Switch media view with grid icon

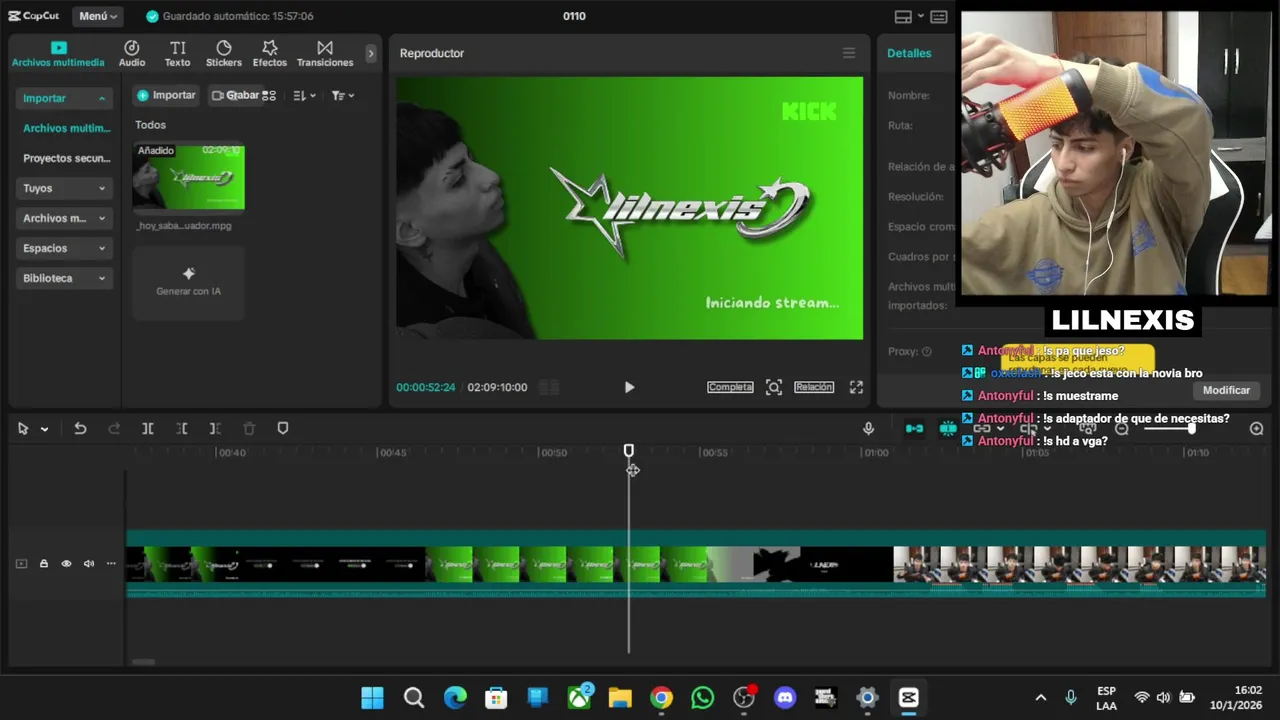point(269,95)
